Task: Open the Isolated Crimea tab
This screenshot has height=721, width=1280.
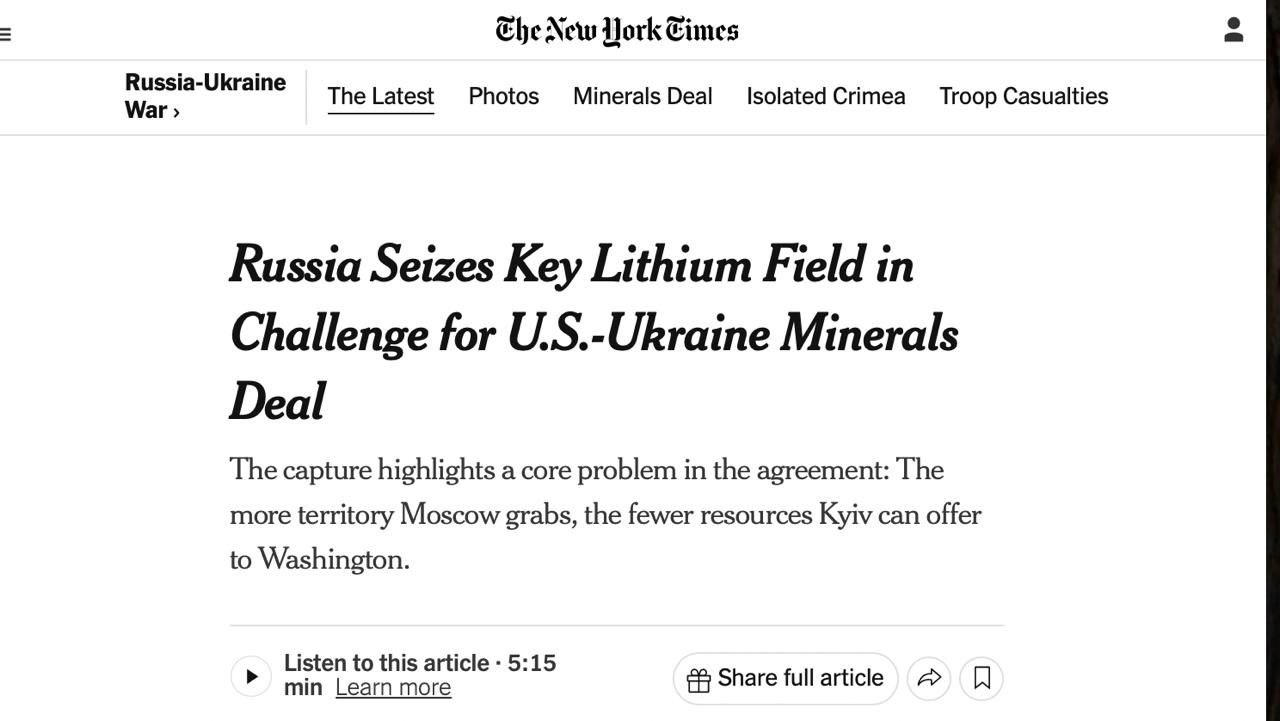Action: point(825,97)
